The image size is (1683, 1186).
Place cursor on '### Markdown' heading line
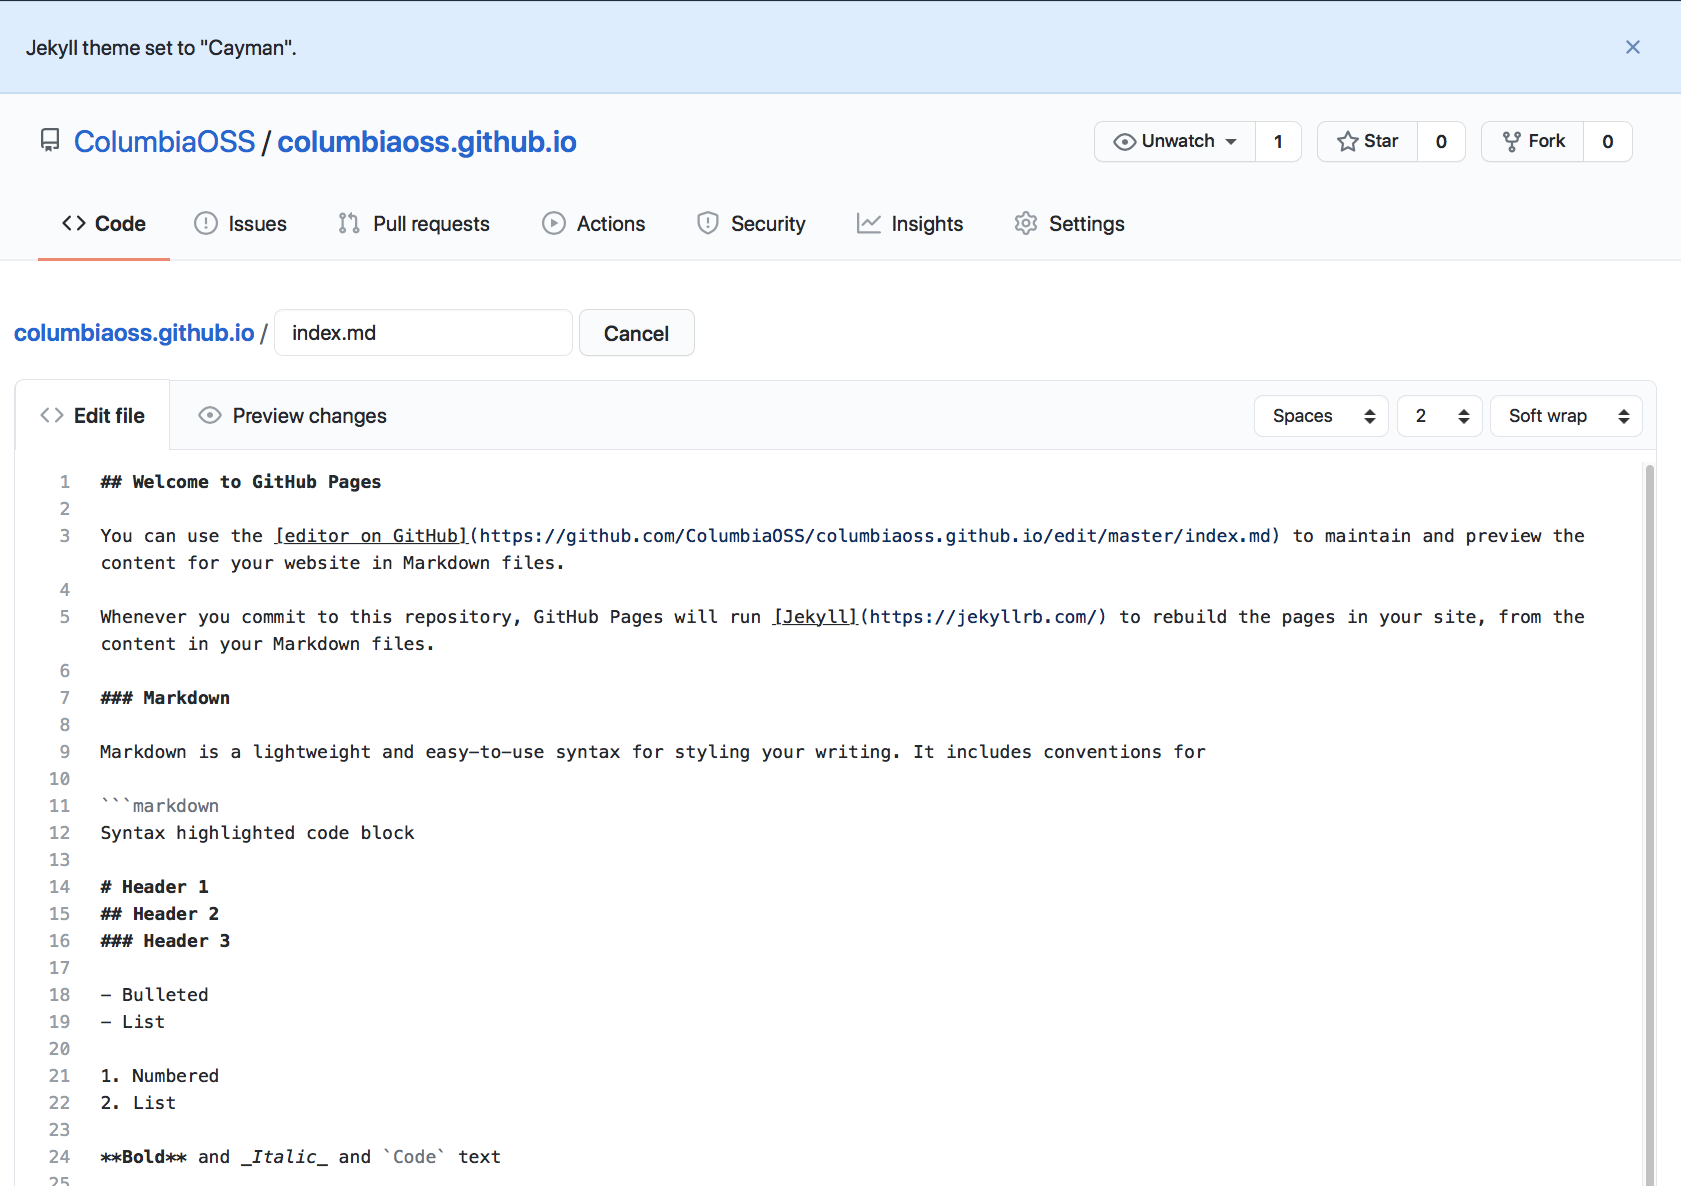tap(165, 698)
